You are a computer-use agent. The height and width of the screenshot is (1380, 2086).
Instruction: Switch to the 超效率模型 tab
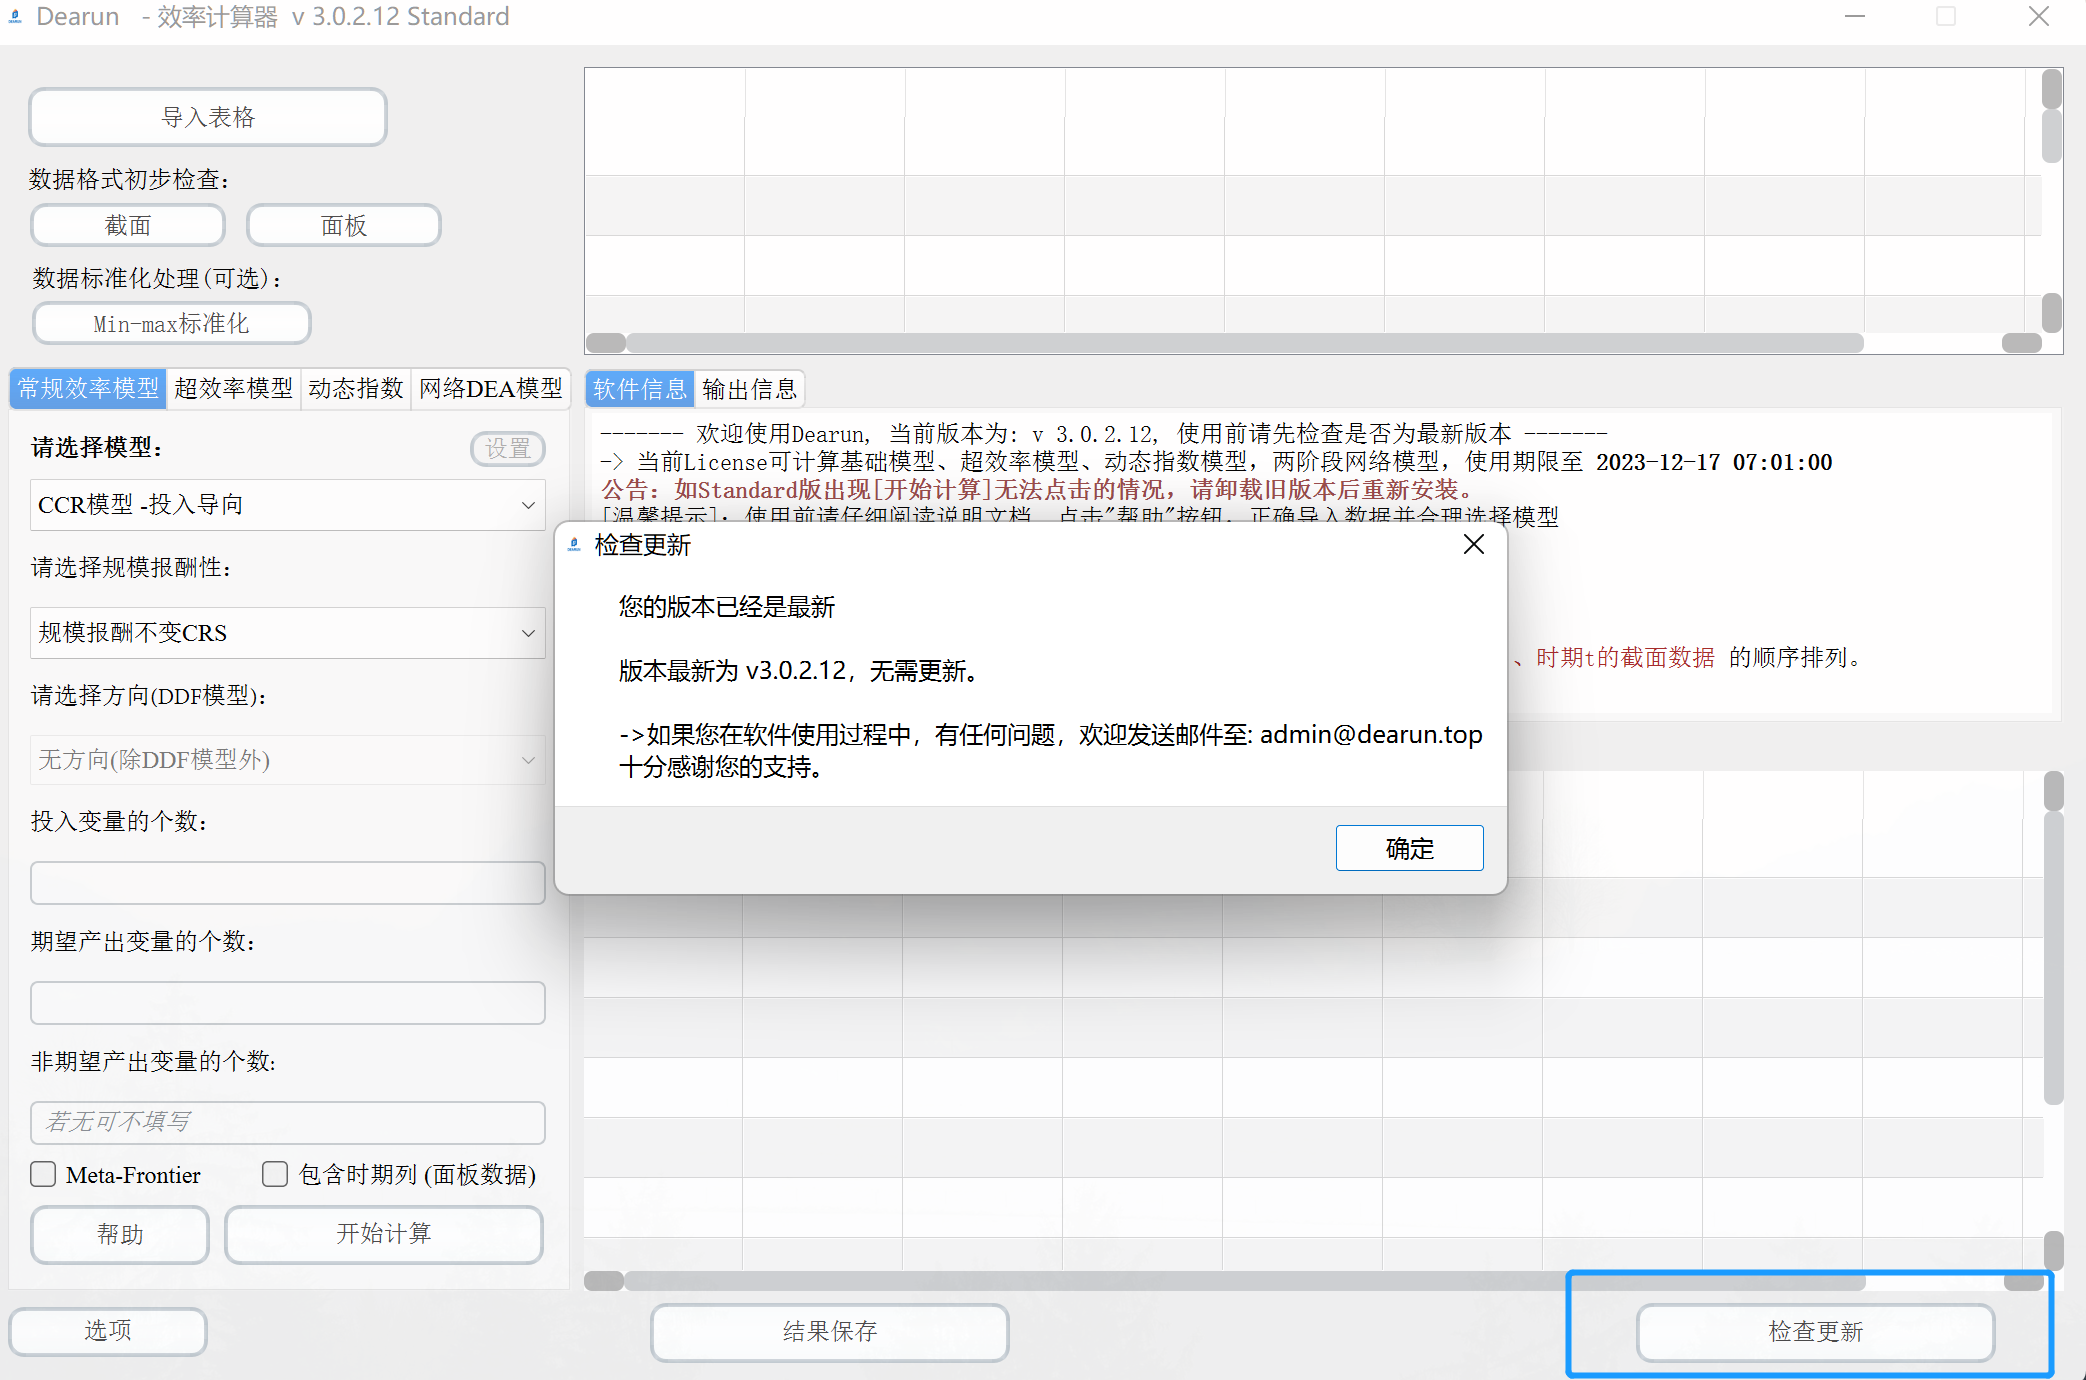coord(233,389)
